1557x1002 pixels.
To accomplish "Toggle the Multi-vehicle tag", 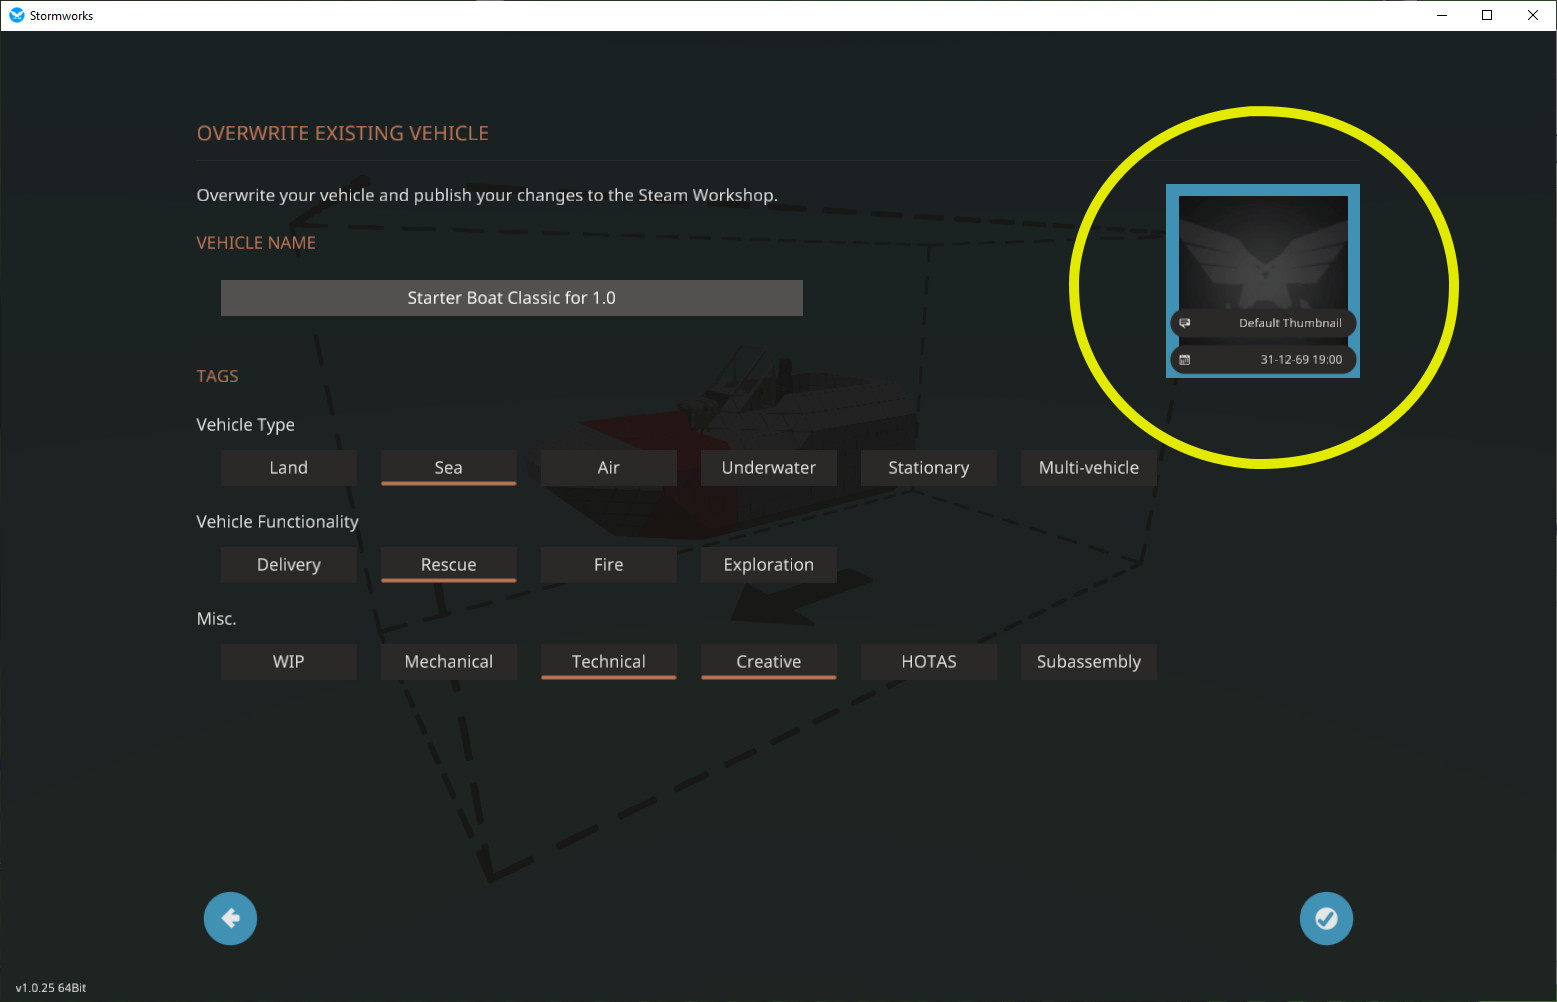I will 1089,468.
